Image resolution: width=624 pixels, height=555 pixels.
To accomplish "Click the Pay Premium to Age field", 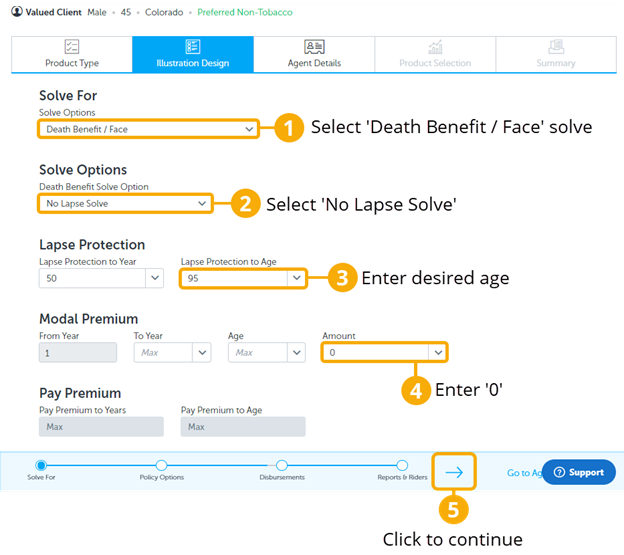I will 243,426.
